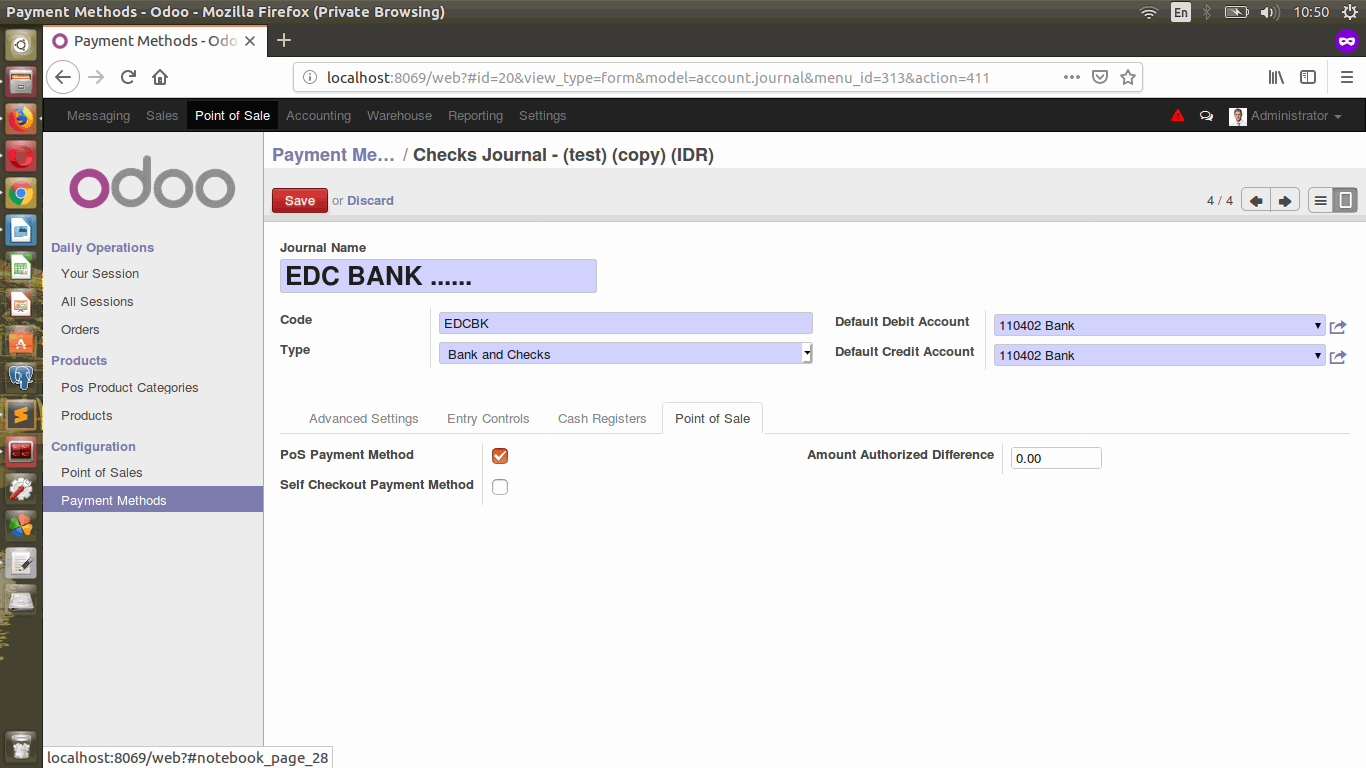
Task: Reload the page in Firefox
Action: (x=128, y=77)
